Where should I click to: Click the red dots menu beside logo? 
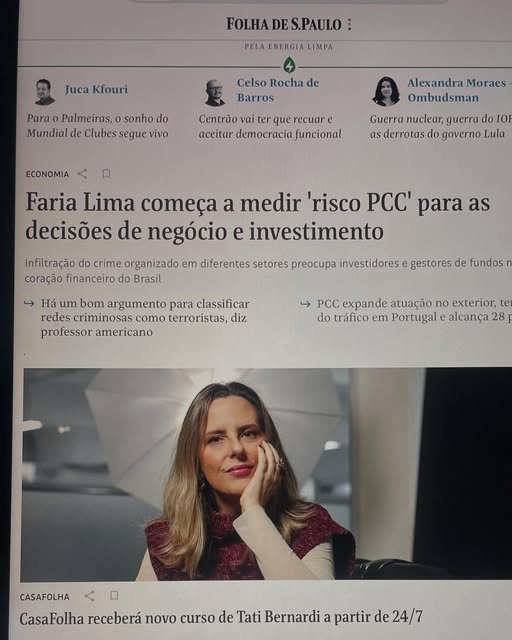pos(349,24)
